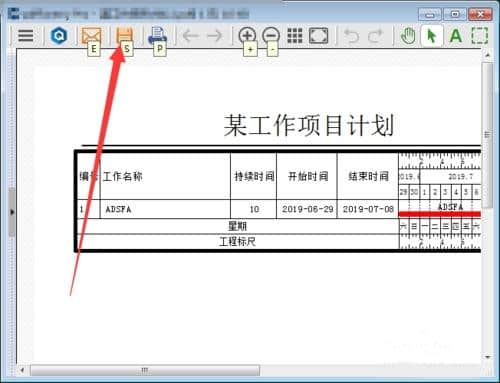Select the green text 'A' tool

pos(456,36)
